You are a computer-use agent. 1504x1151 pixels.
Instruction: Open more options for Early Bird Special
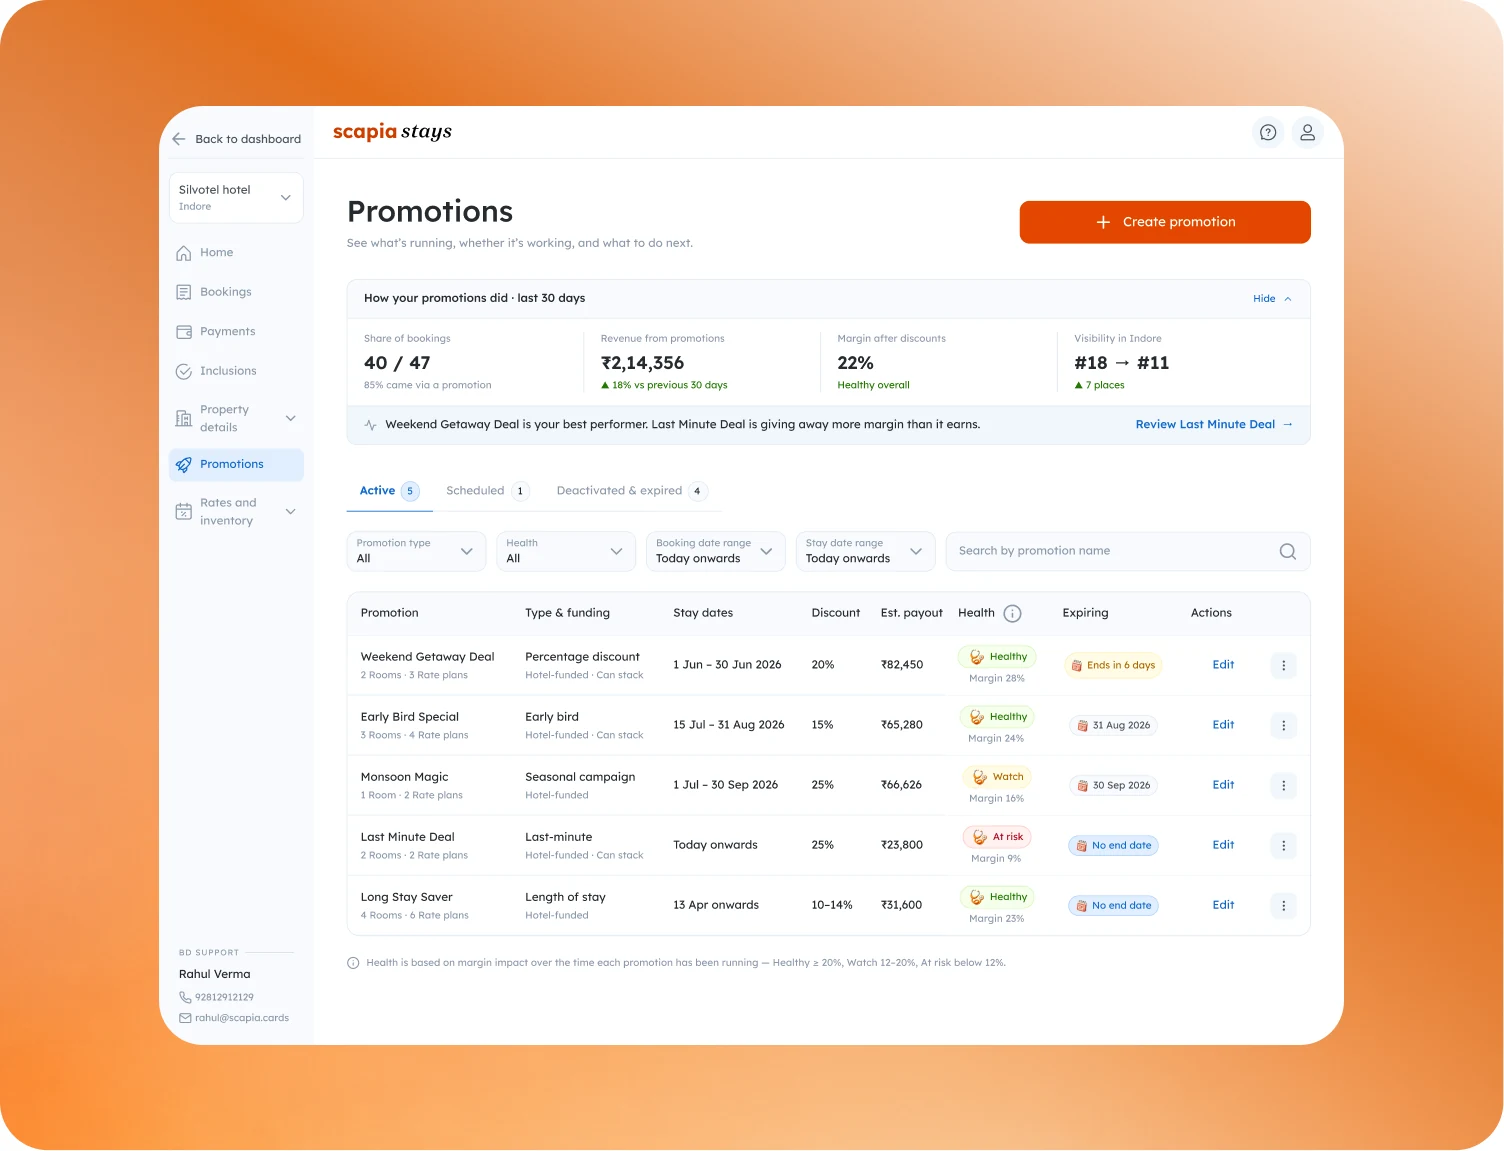tap(1284, 725)
